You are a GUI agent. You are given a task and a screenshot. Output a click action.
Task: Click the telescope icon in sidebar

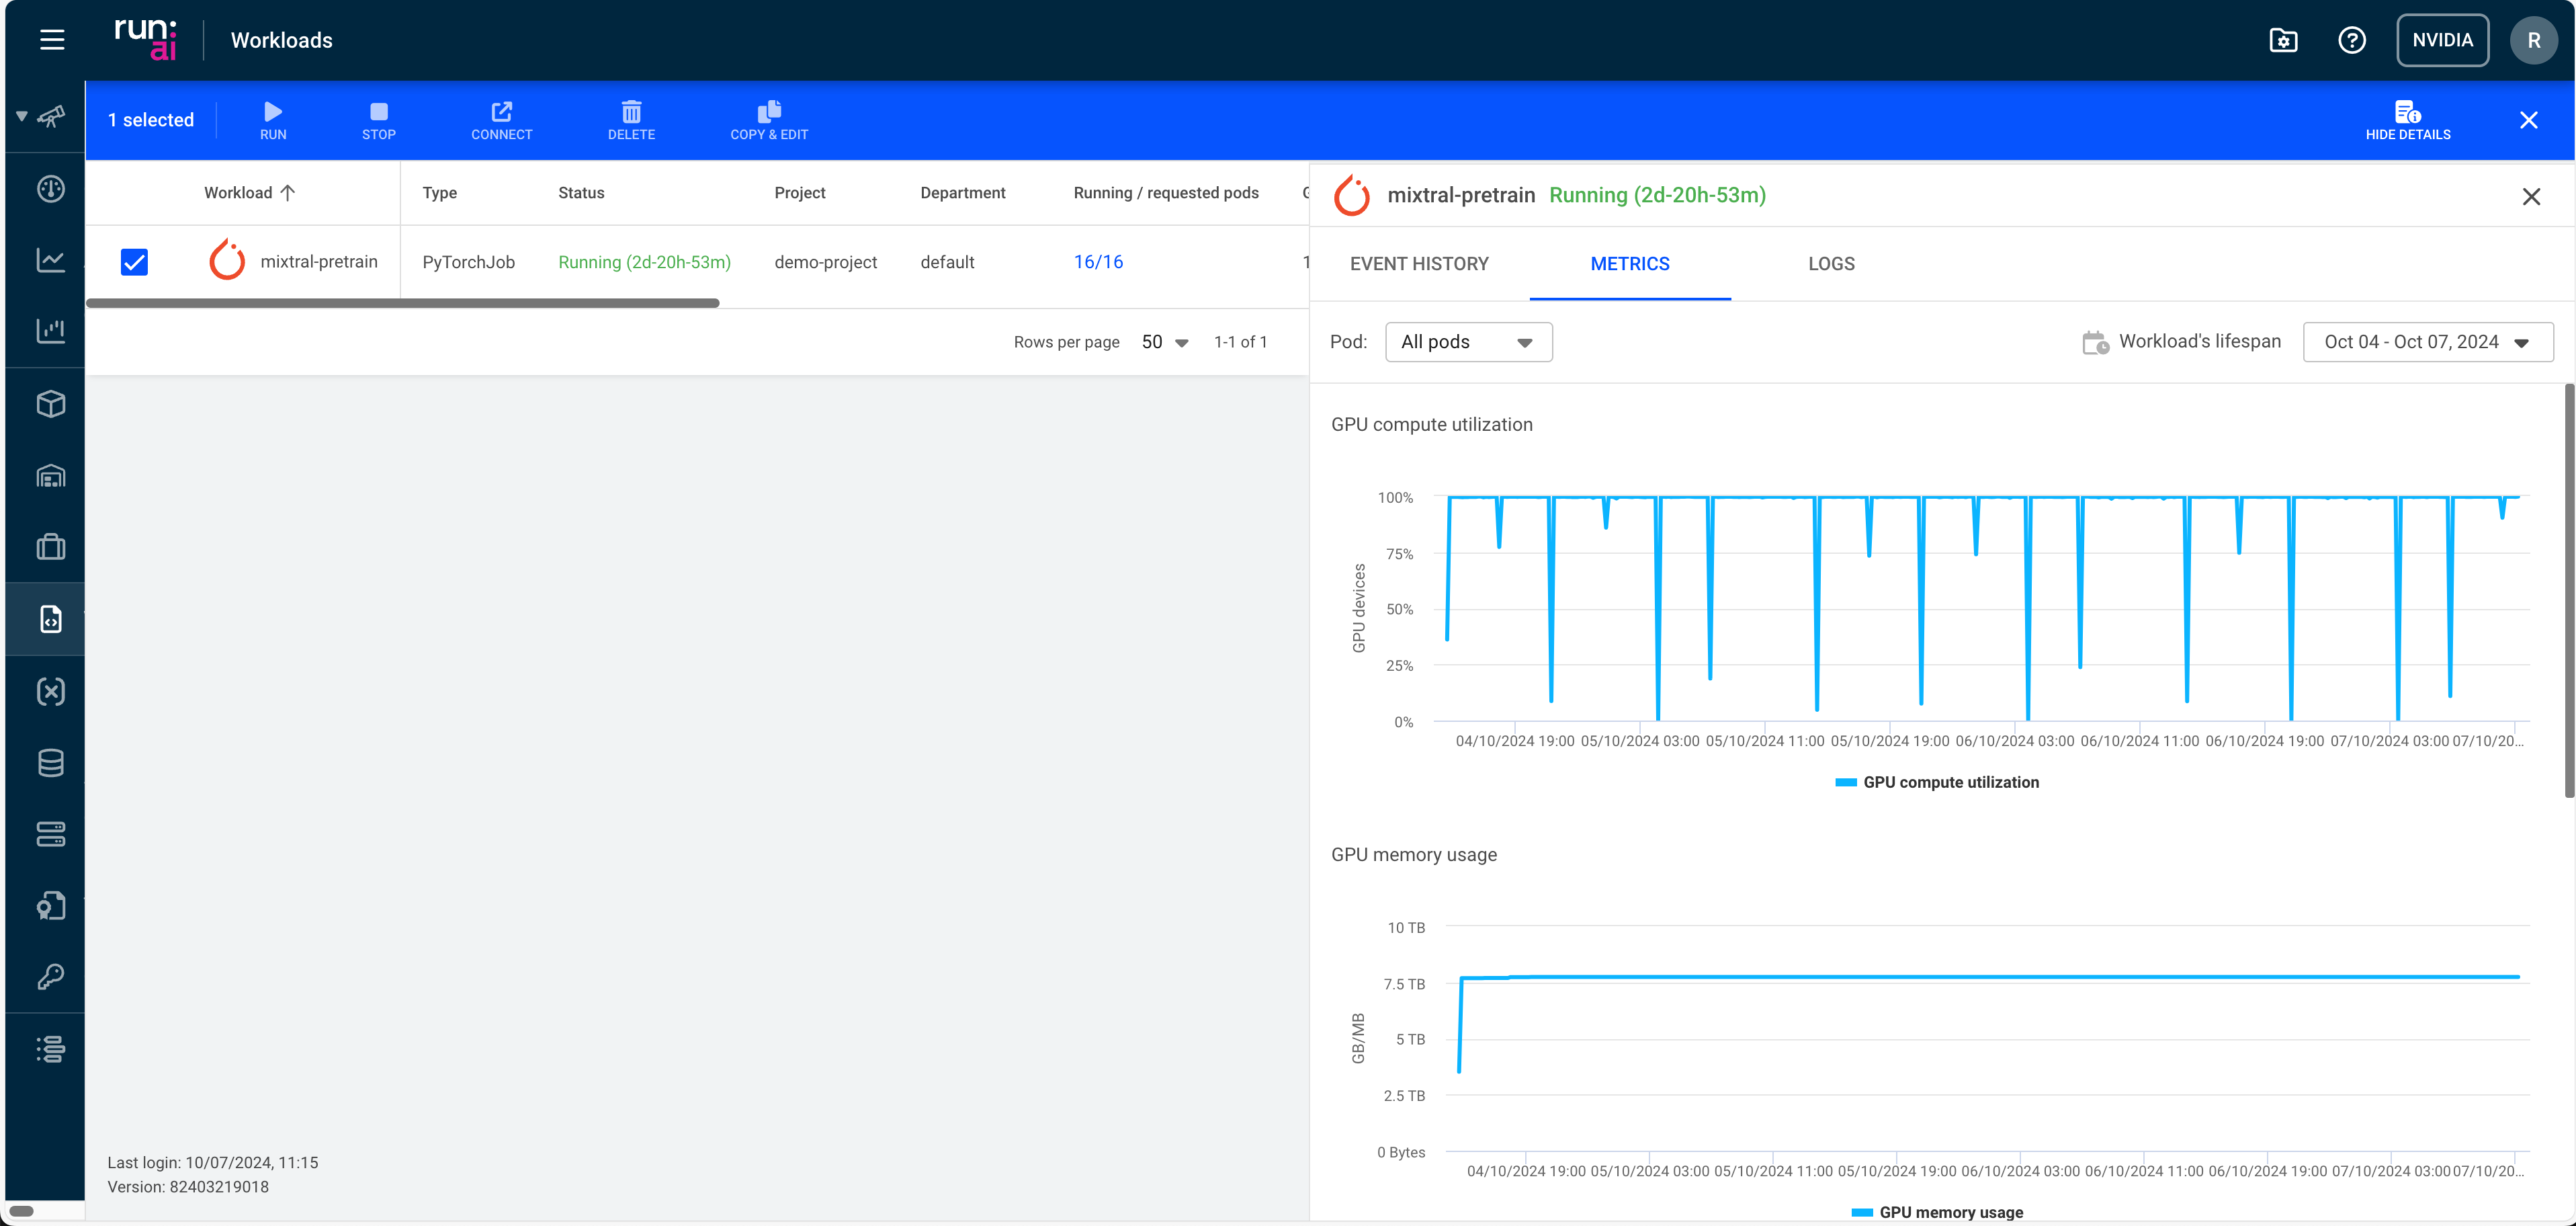pos(51,117)
